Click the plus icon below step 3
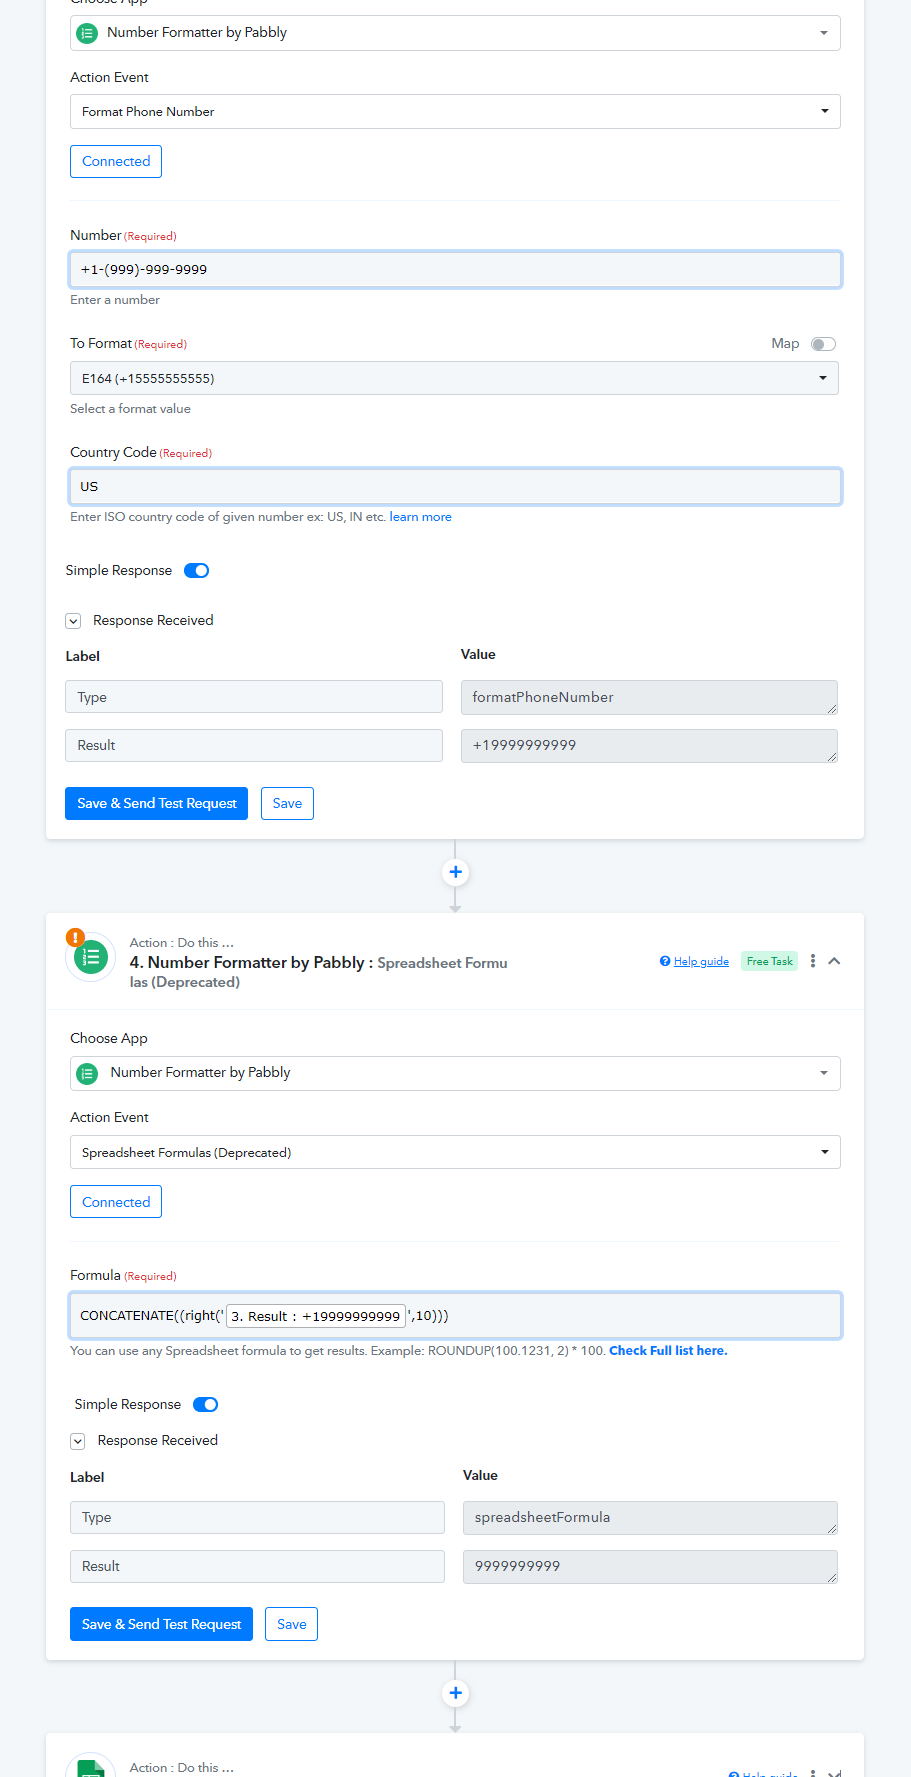This screenshot has width=911, height=1777. point(456,872)
